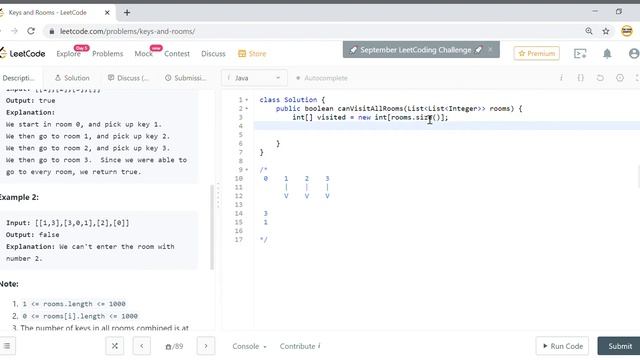
Task: Click the zoom magnifier icon in address bar
Action: pyautogui.click(x=589, y=31)
